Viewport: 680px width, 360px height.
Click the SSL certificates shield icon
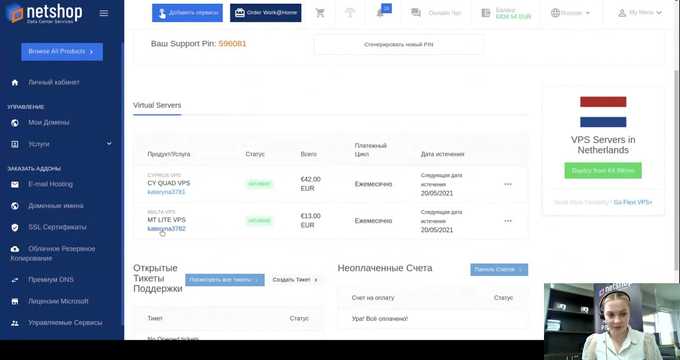click(x=15, y=227)
